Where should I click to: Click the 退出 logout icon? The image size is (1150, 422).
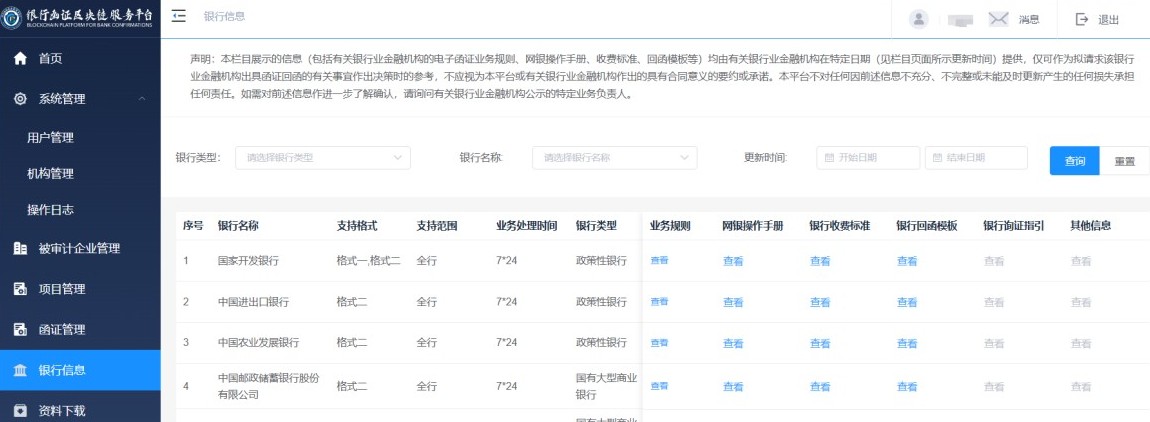[1081, 19]
